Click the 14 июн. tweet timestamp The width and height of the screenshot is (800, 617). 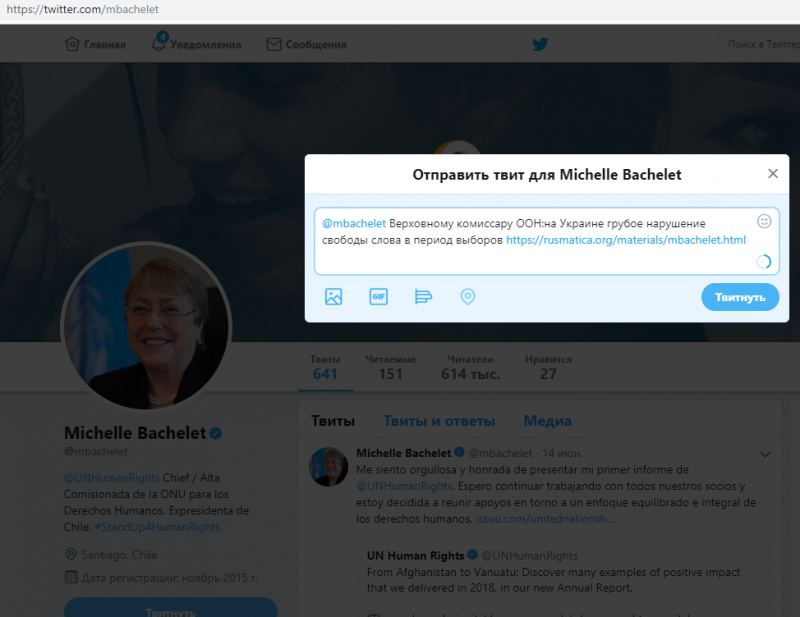pyautogui.click(x=562, y=453)
